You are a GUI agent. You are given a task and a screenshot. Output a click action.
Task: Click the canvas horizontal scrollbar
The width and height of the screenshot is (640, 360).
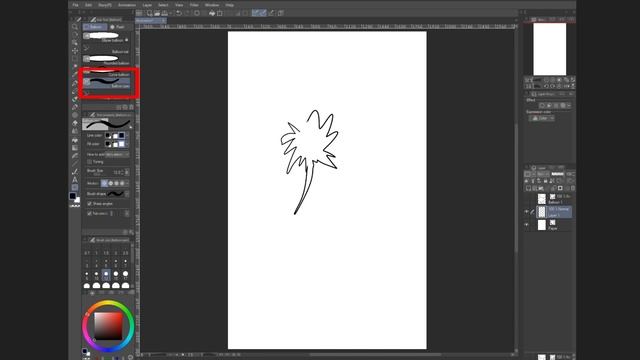tap(376, 354)
